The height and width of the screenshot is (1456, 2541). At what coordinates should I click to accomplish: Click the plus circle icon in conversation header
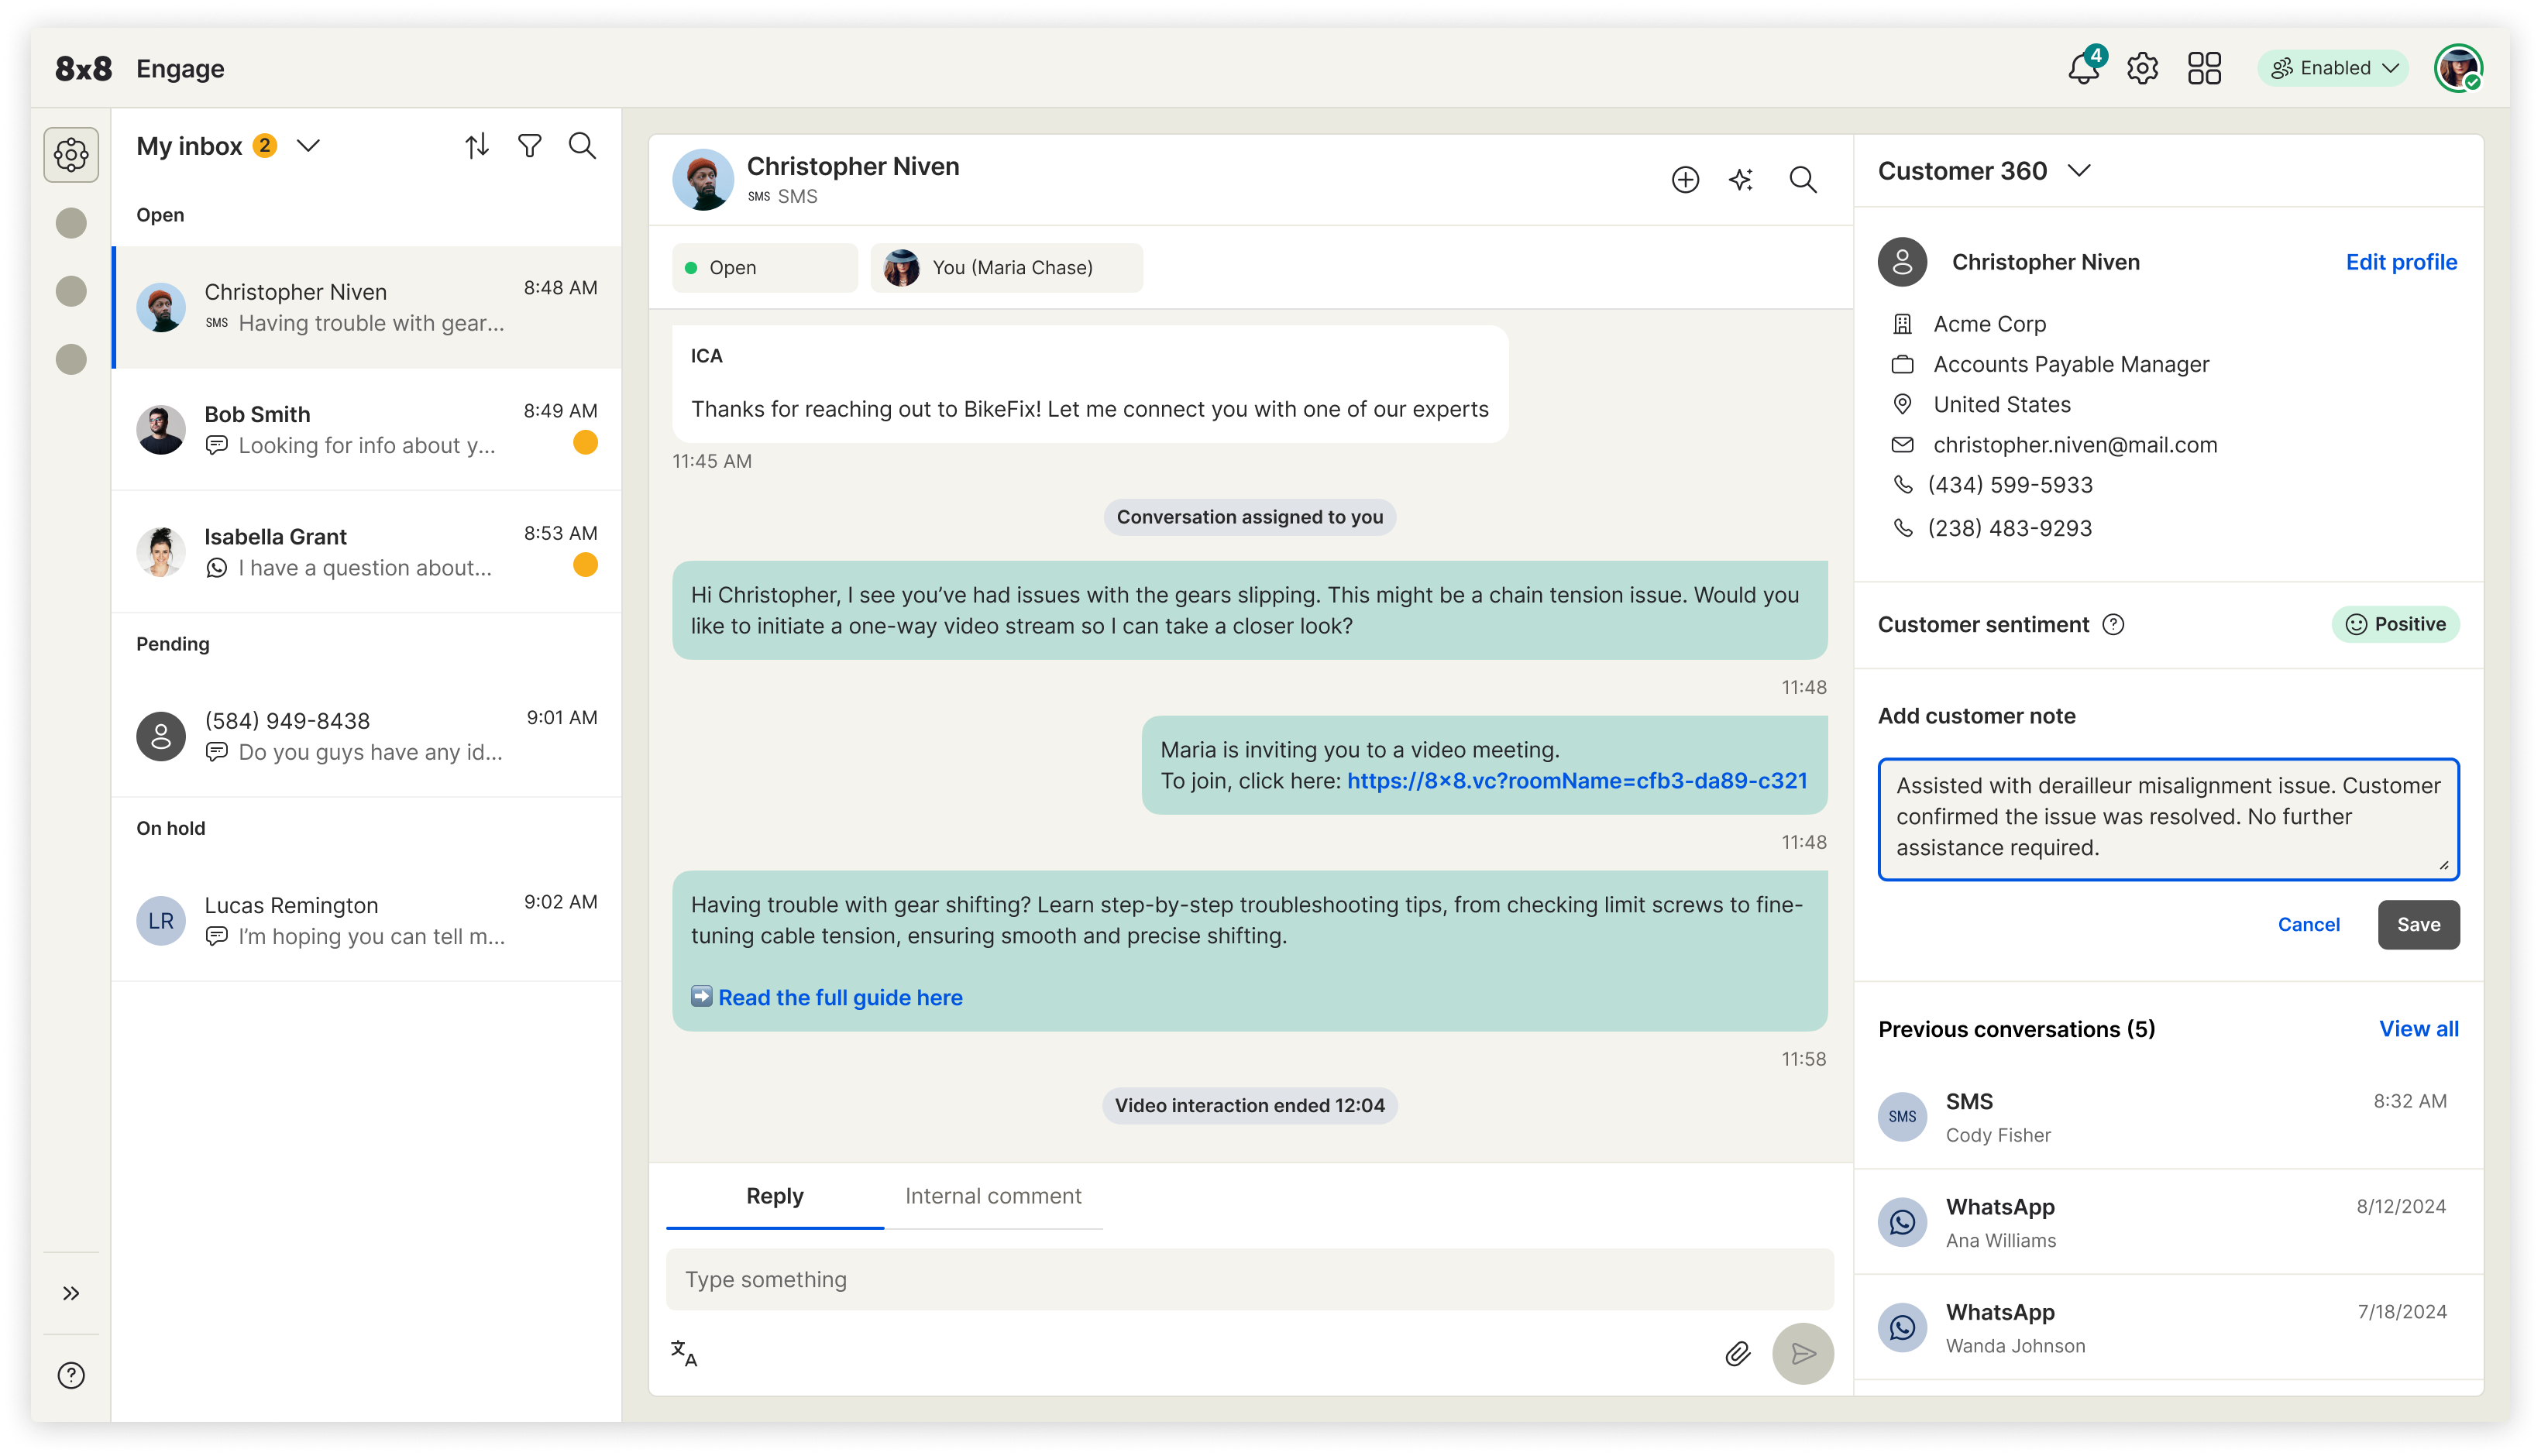[x=1685, y=180]
